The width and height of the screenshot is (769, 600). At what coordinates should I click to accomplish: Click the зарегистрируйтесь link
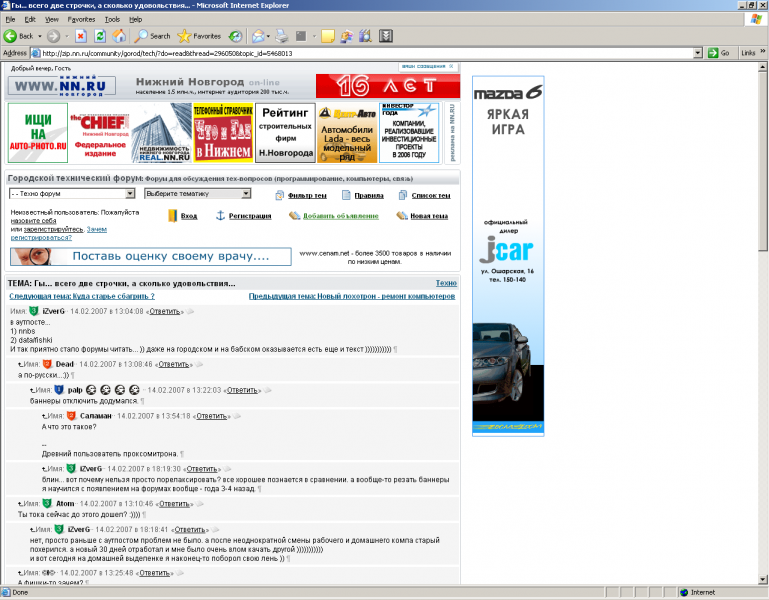coord(53,230)
